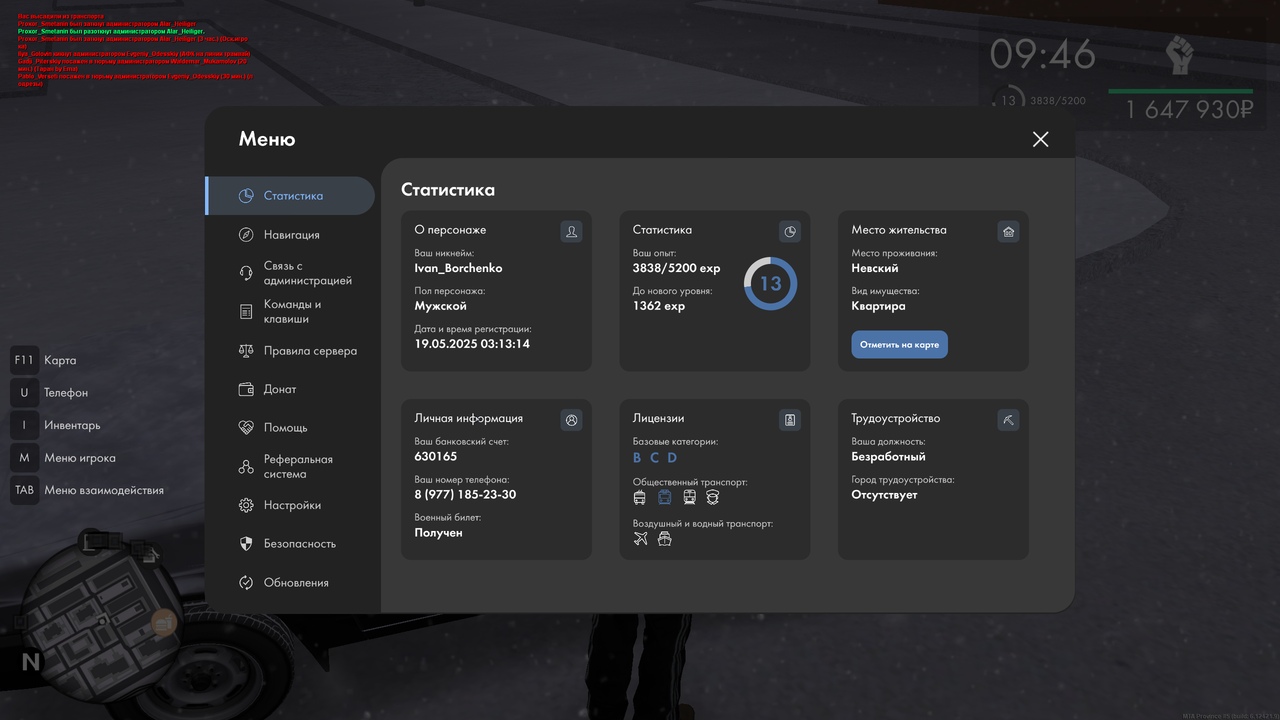Close the Меню window with X
Screen dimensions: 1280x720
tap(1040, 139)
